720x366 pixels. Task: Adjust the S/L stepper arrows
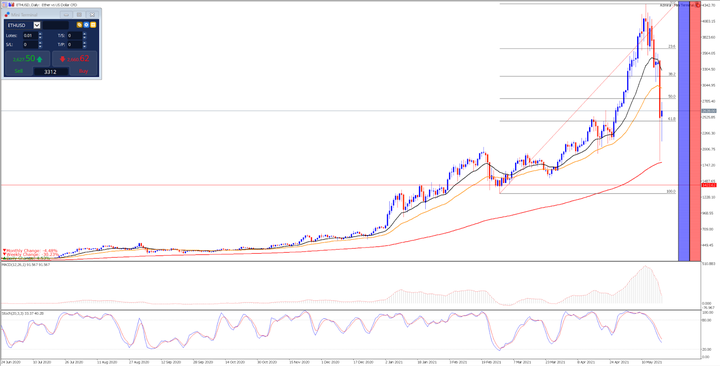pyautogui.click(x=40, y=45)
